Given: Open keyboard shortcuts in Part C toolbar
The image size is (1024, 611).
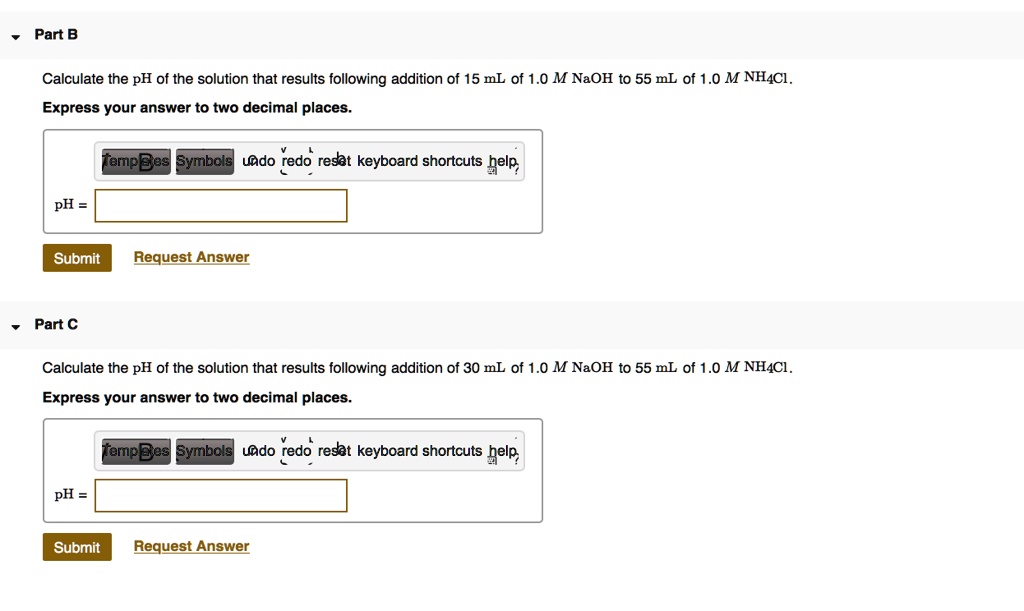Looking at the screenshot, I should 419,451.
